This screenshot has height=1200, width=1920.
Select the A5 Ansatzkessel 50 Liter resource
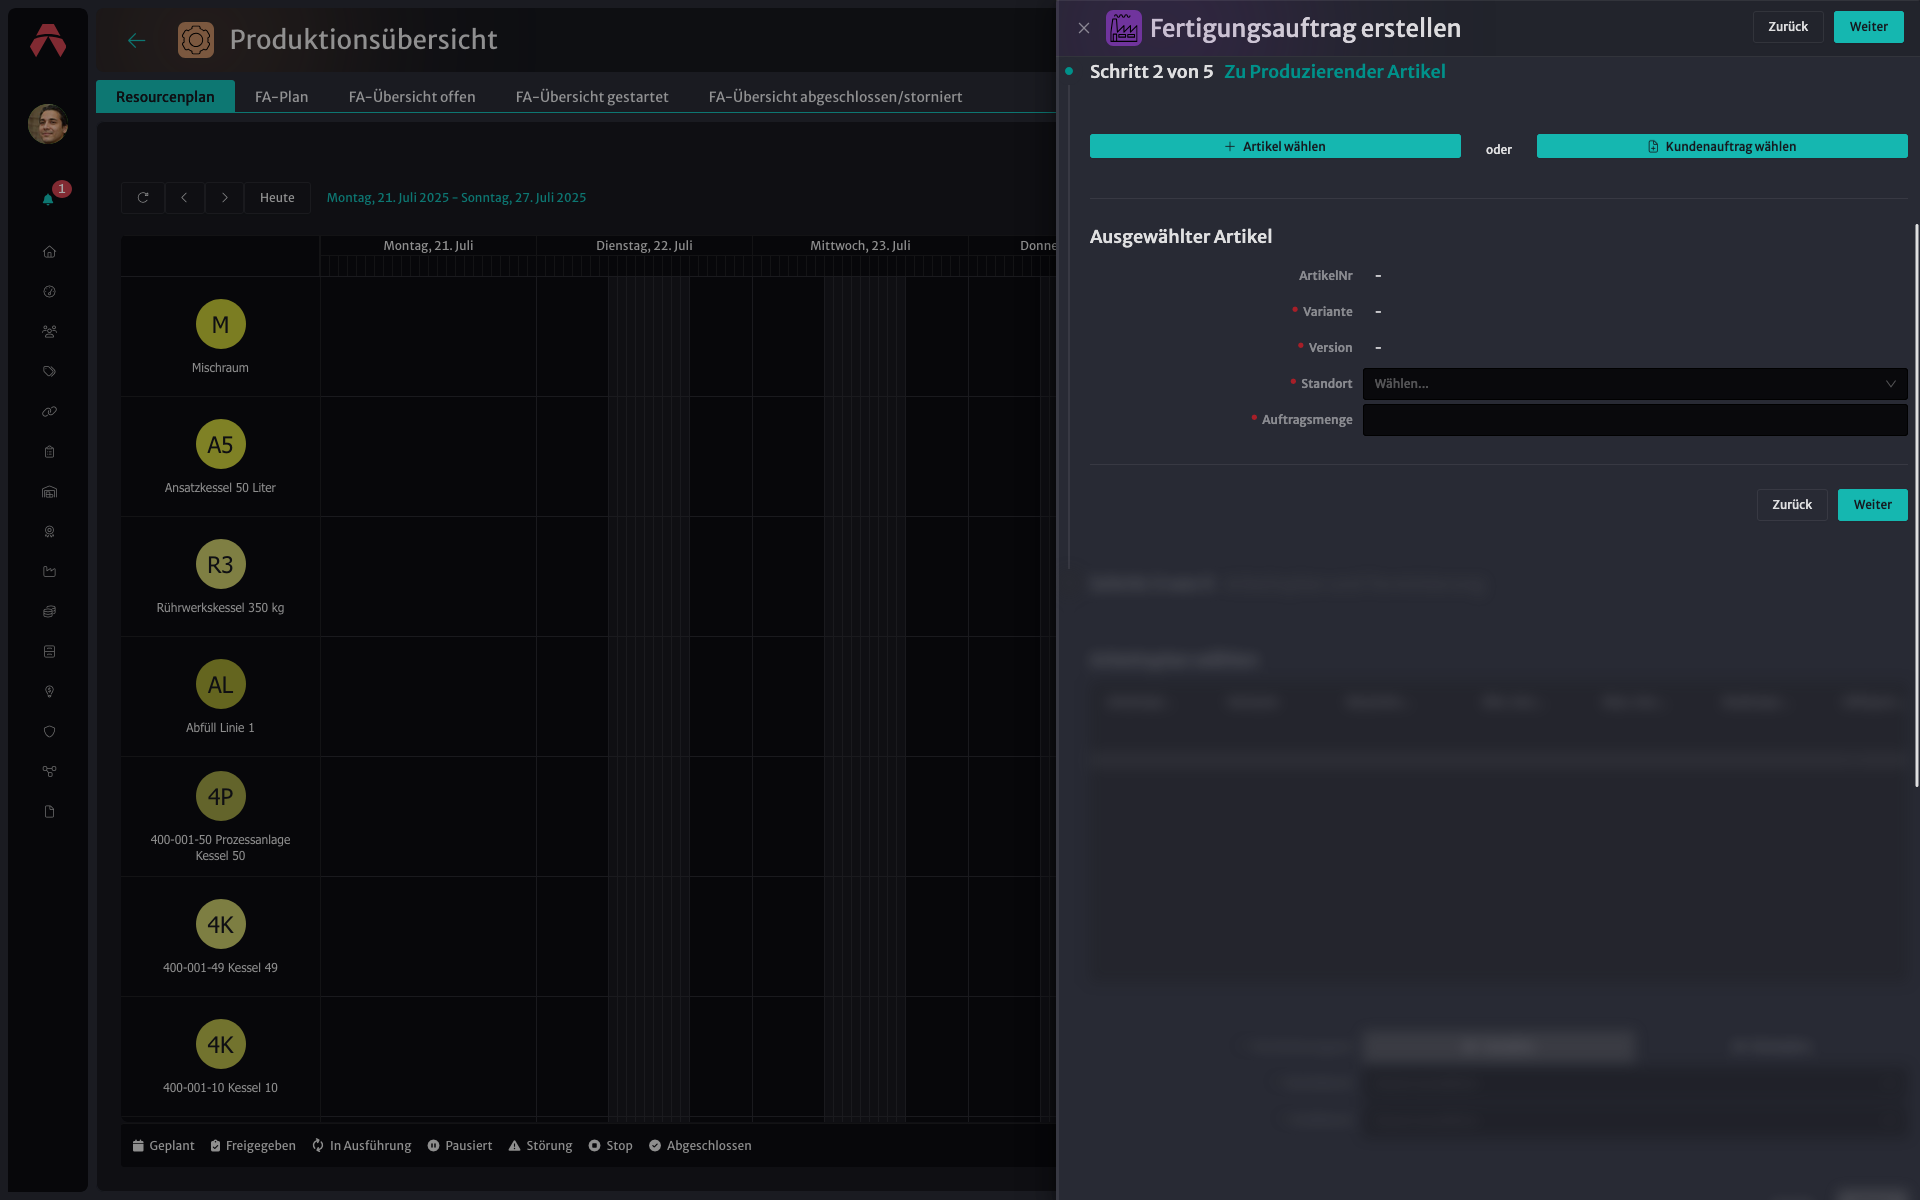tap(220, 445)
